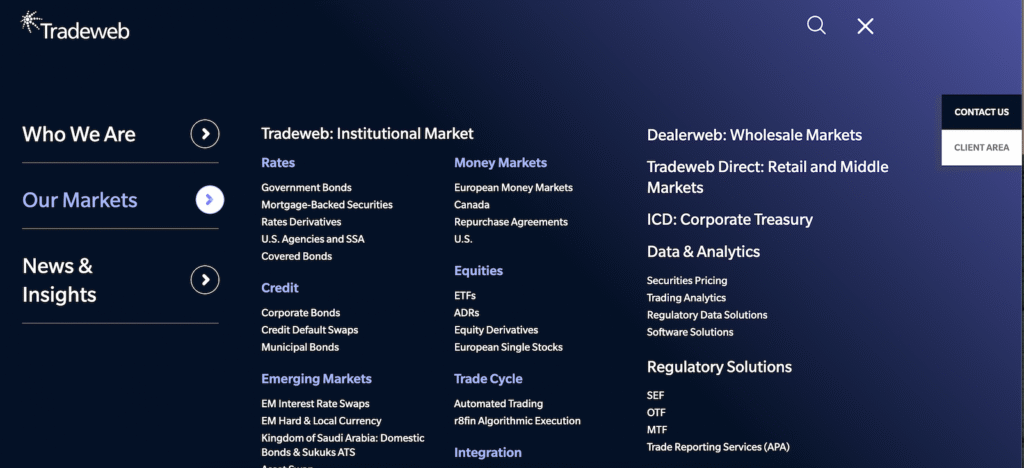Open Equities section heading
Image resolution: width=1024 pixels, height=468 pixels.
[x=478, y=270]
